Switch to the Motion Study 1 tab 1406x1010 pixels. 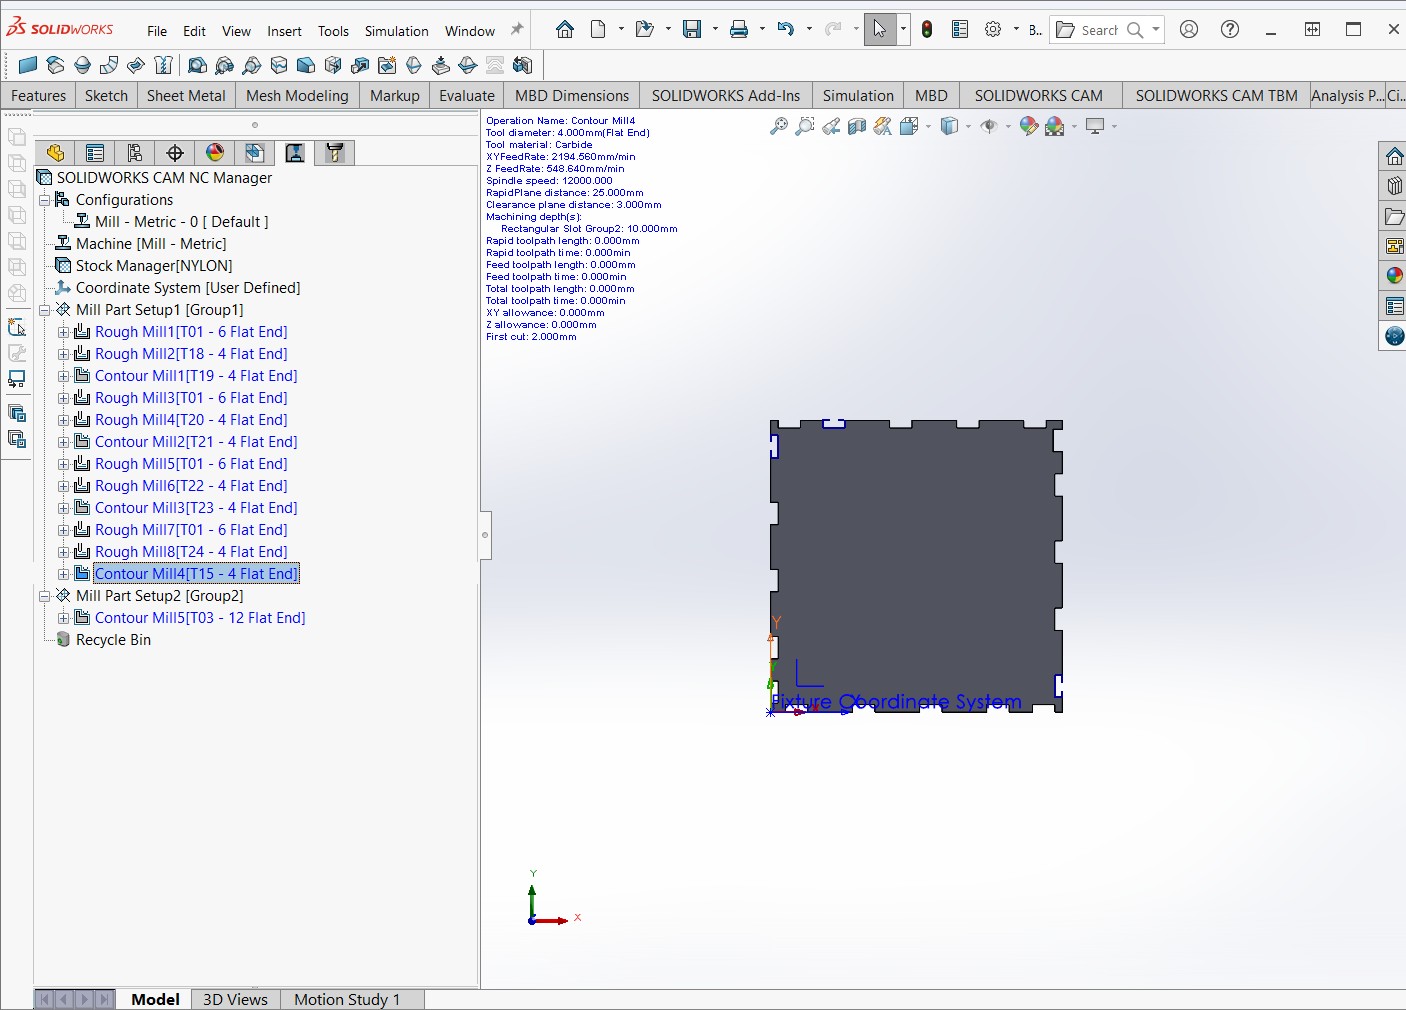(347, 999)
